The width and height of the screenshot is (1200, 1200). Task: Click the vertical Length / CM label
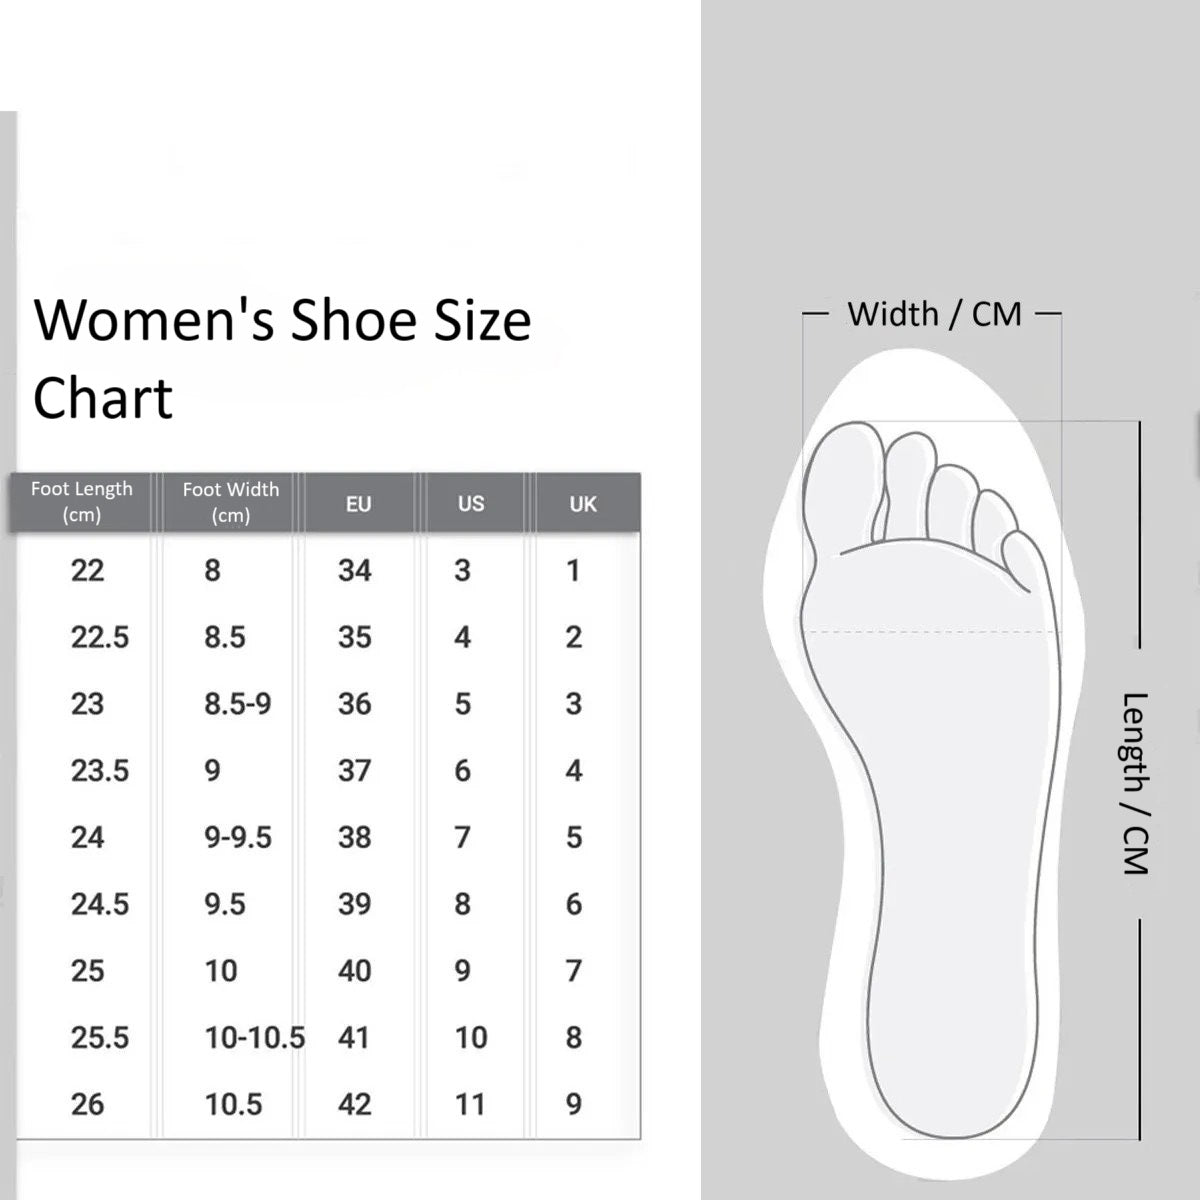(1135, 783)
